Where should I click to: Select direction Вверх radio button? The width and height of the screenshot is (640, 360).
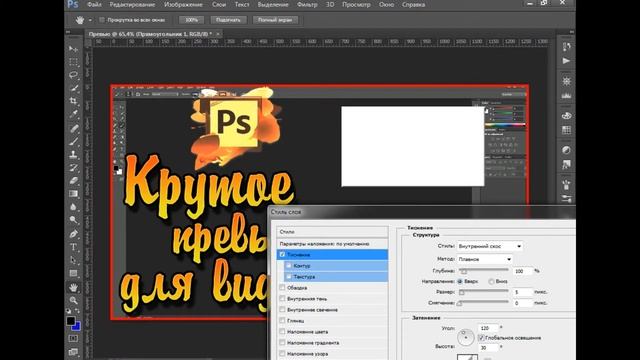click(460, 281)
